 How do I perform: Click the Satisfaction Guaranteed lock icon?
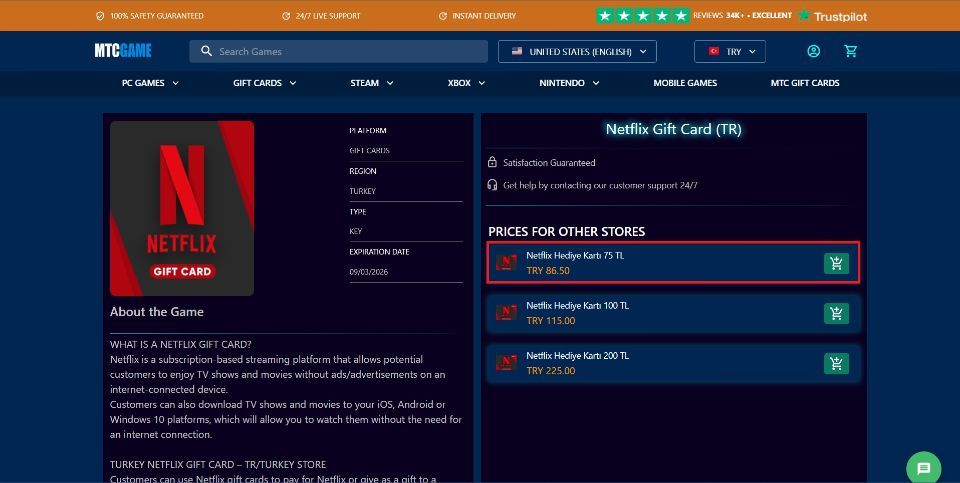(492, 162)
